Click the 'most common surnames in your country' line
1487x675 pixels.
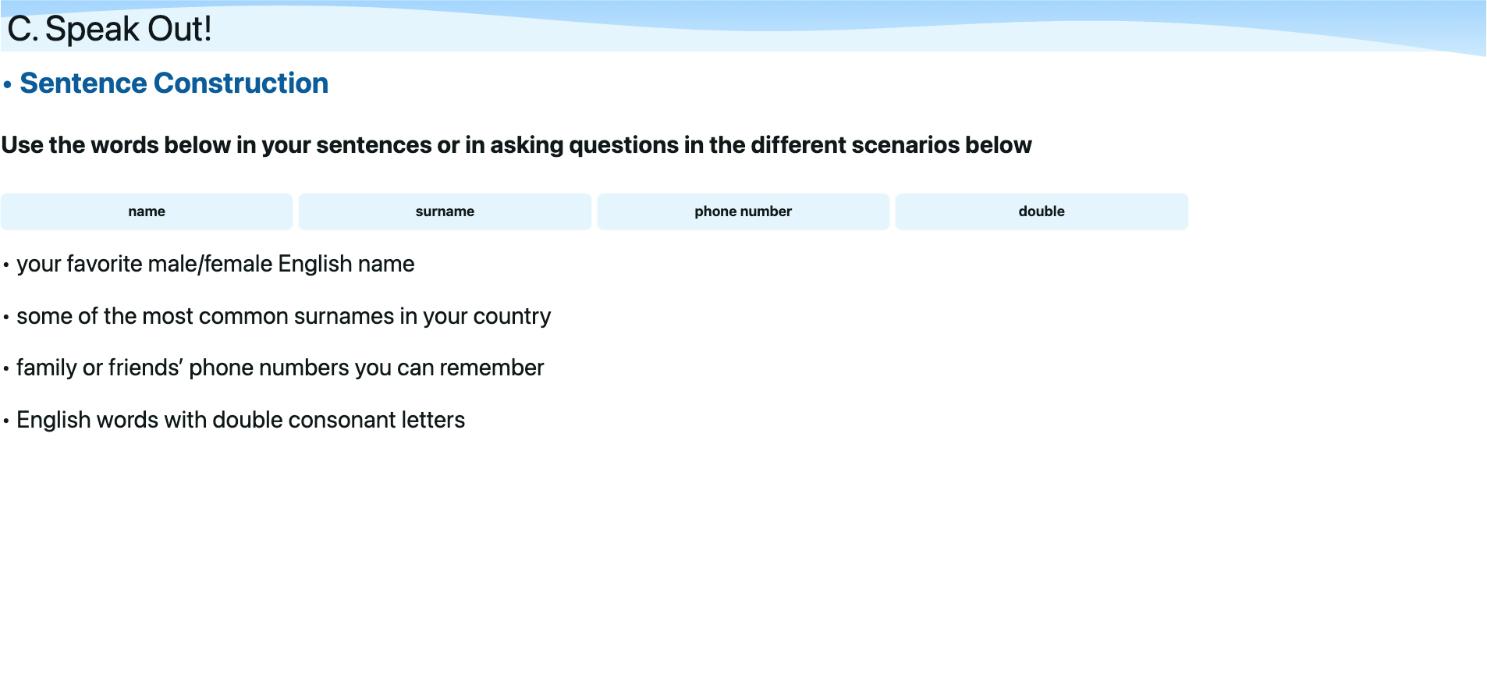coord(284,316)
